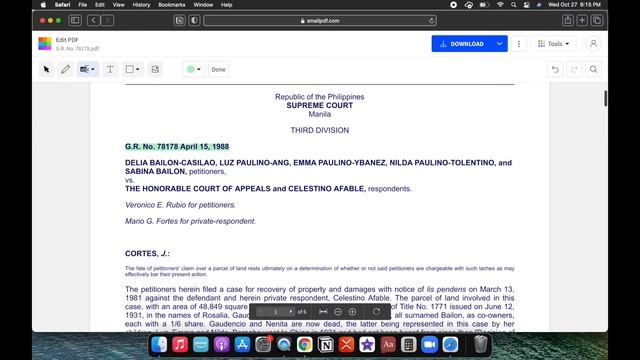Open Trash from the dock
640x360 pixels.
click(x=480, y=344)
